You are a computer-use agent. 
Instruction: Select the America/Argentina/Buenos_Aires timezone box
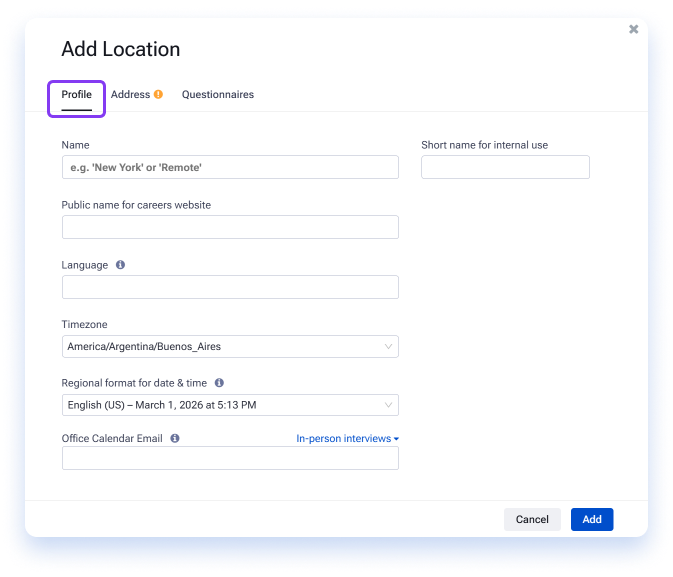point(230,346)
